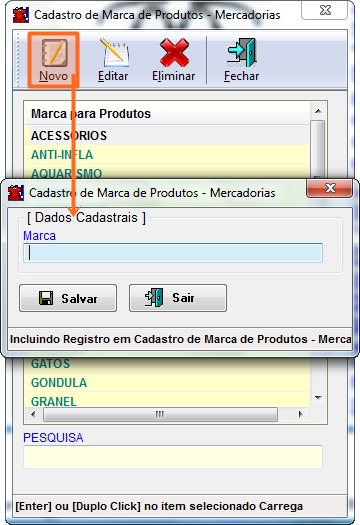Open the Editar notepad icon

point(115,53)
